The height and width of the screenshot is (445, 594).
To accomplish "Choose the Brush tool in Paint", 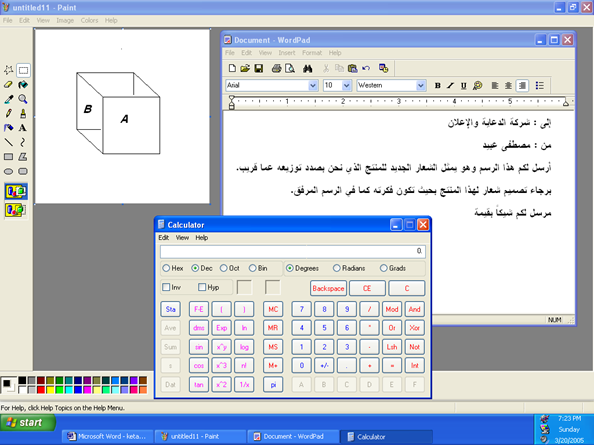I will pos(23,113).
